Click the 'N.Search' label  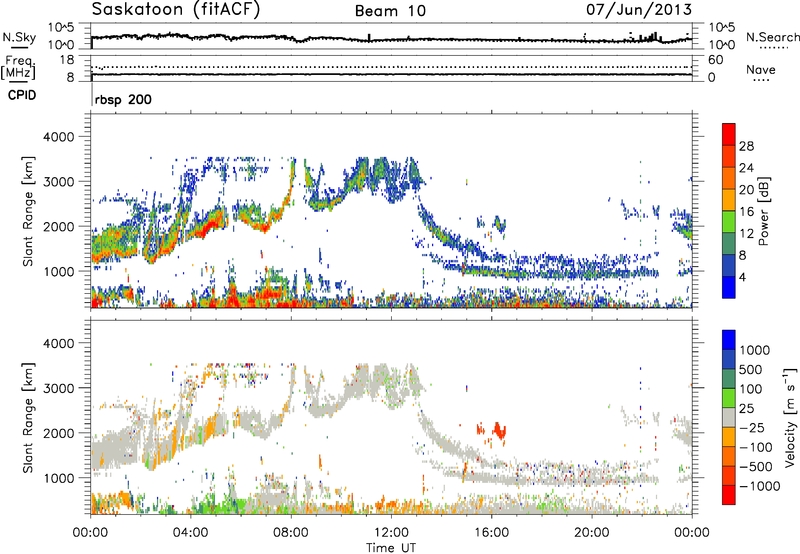pyautogui.click(x=772, y=37)
